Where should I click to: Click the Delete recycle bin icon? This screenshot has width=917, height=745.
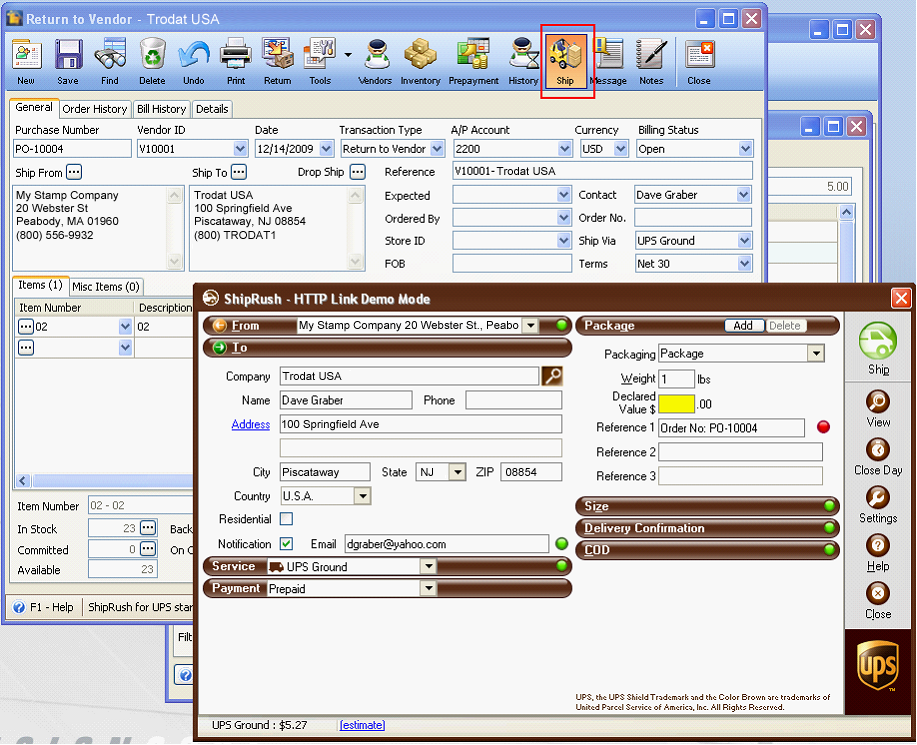(x=152, y=61)
